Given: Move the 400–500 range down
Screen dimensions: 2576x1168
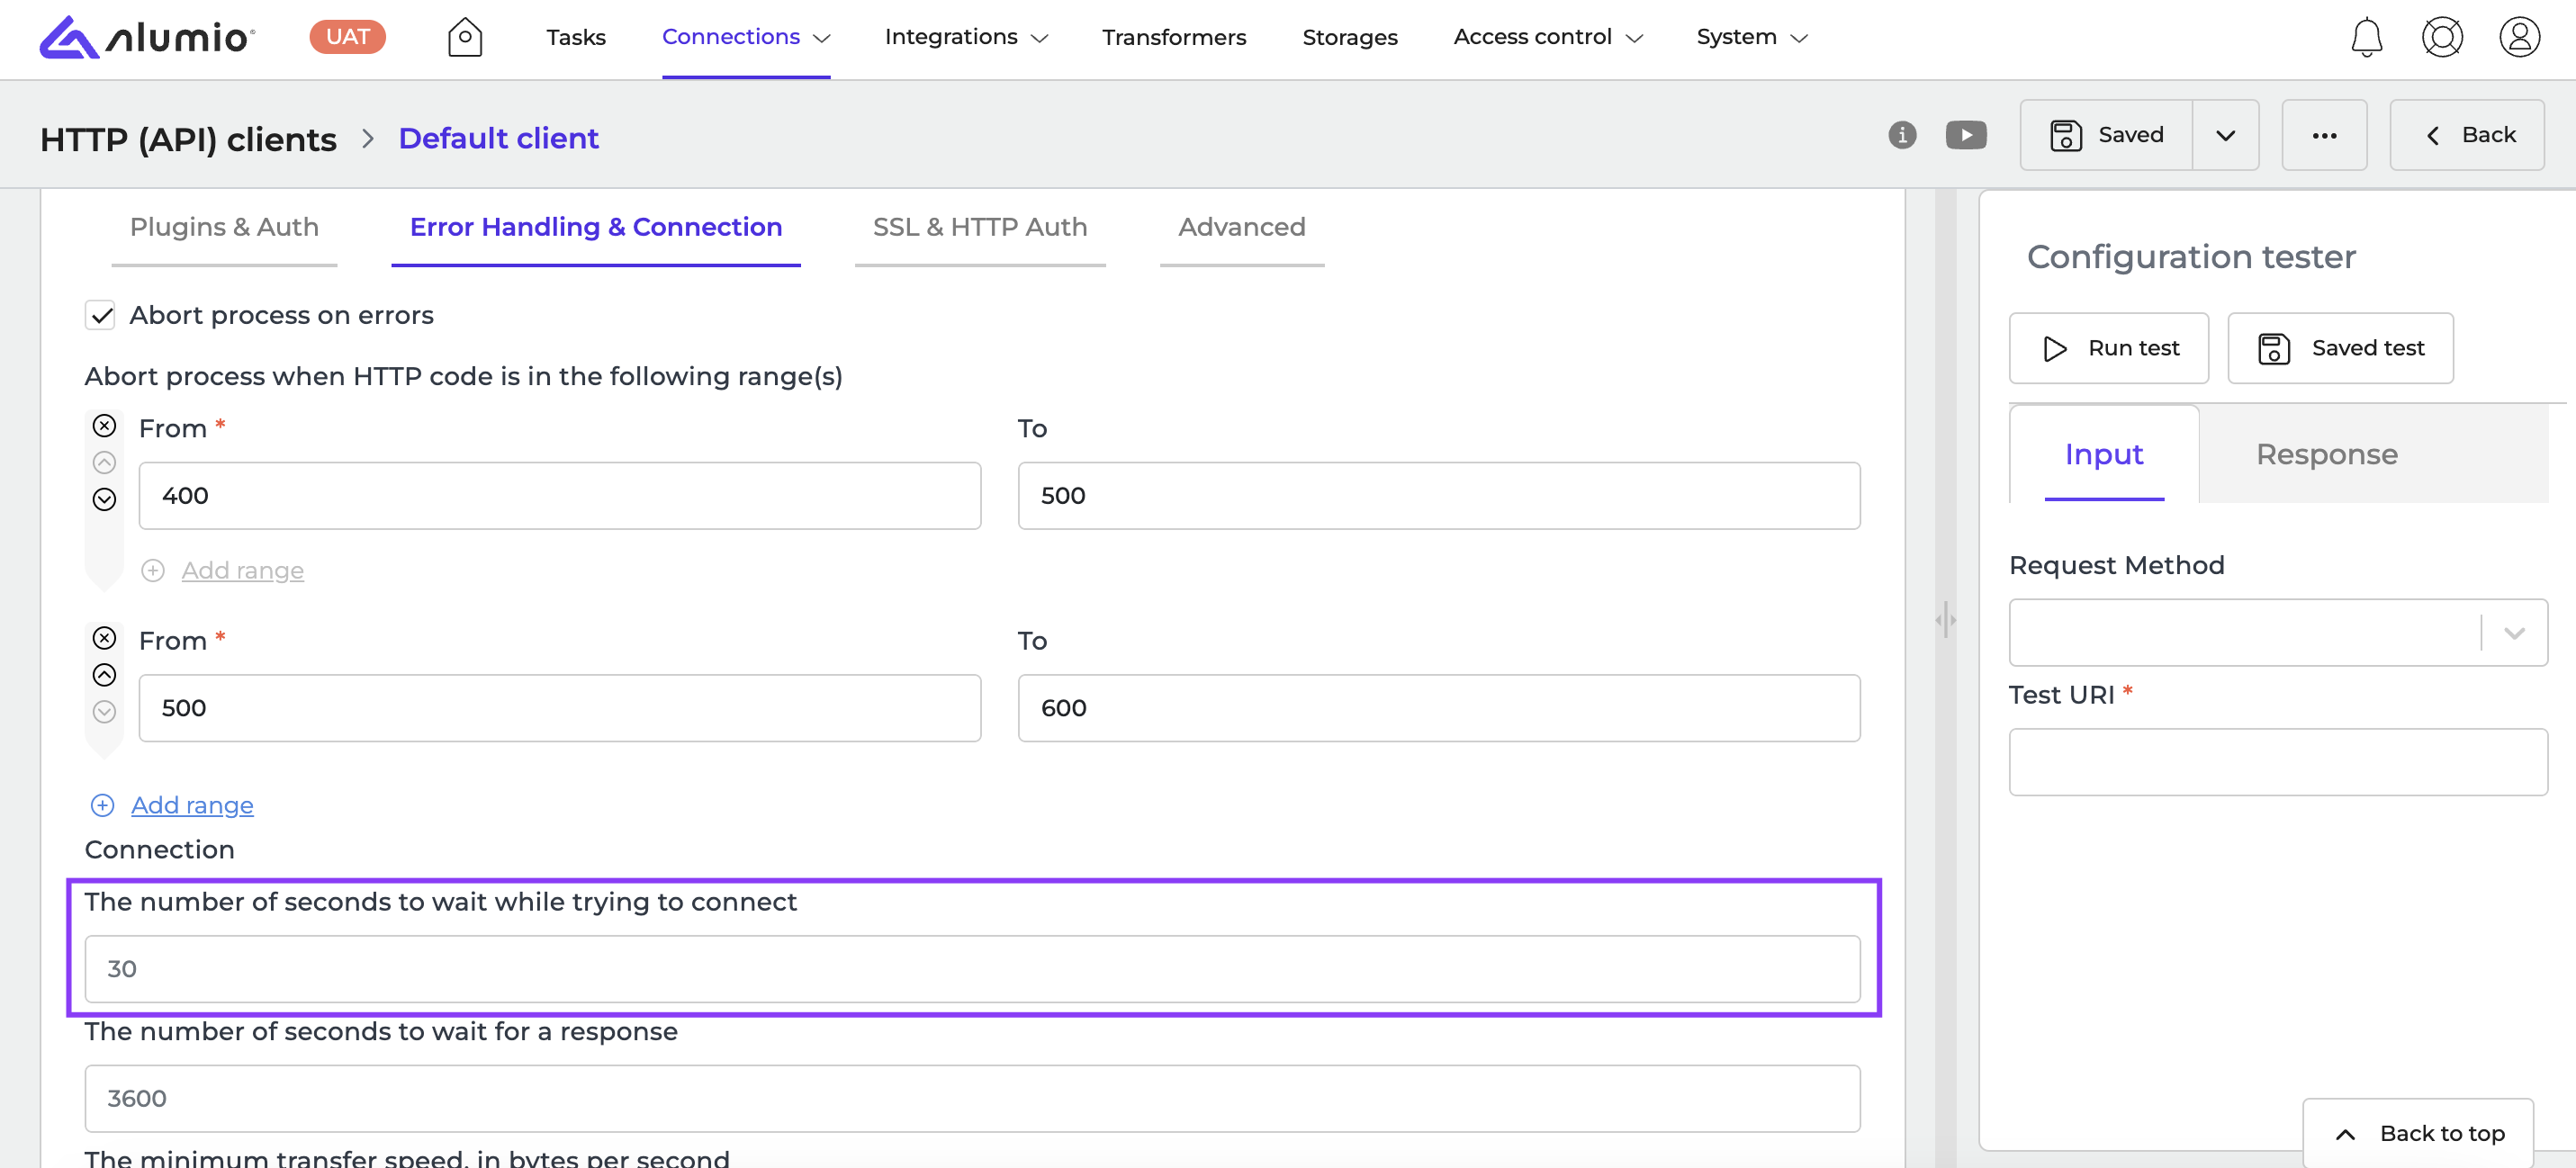Looking at the screenshot, I should 104,499.
